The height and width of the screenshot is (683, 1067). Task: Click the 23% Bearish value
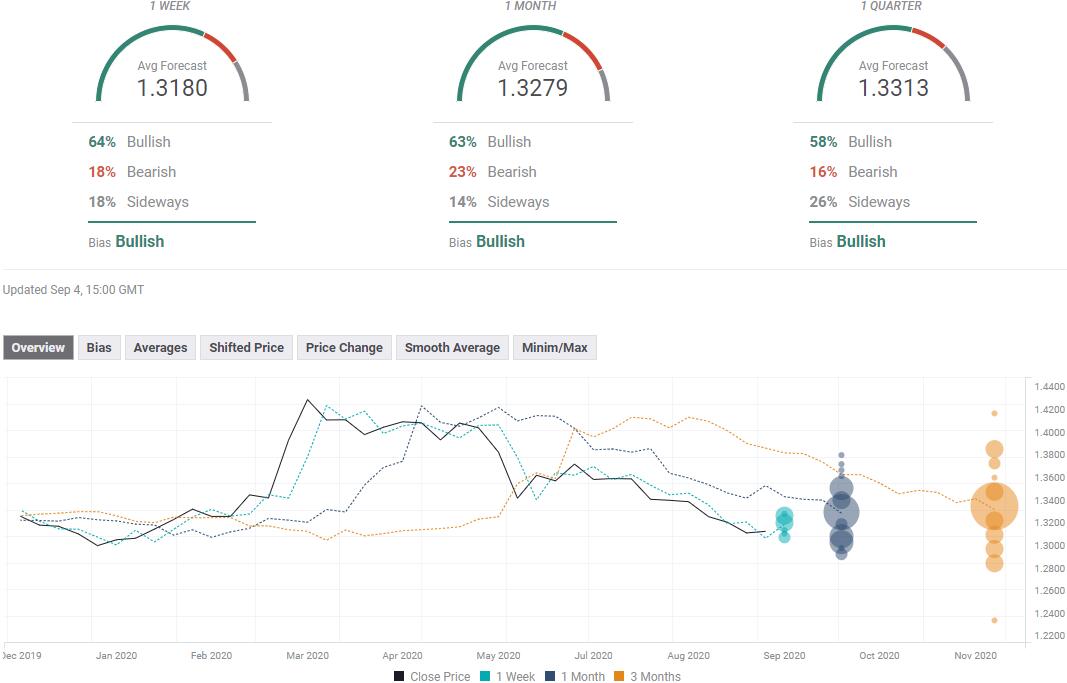[x=463, y=172]
